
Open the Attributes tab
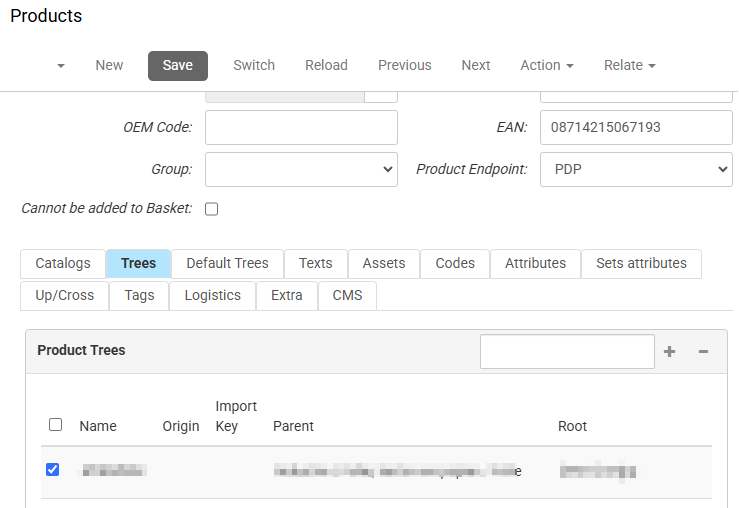tap(535, 263)
